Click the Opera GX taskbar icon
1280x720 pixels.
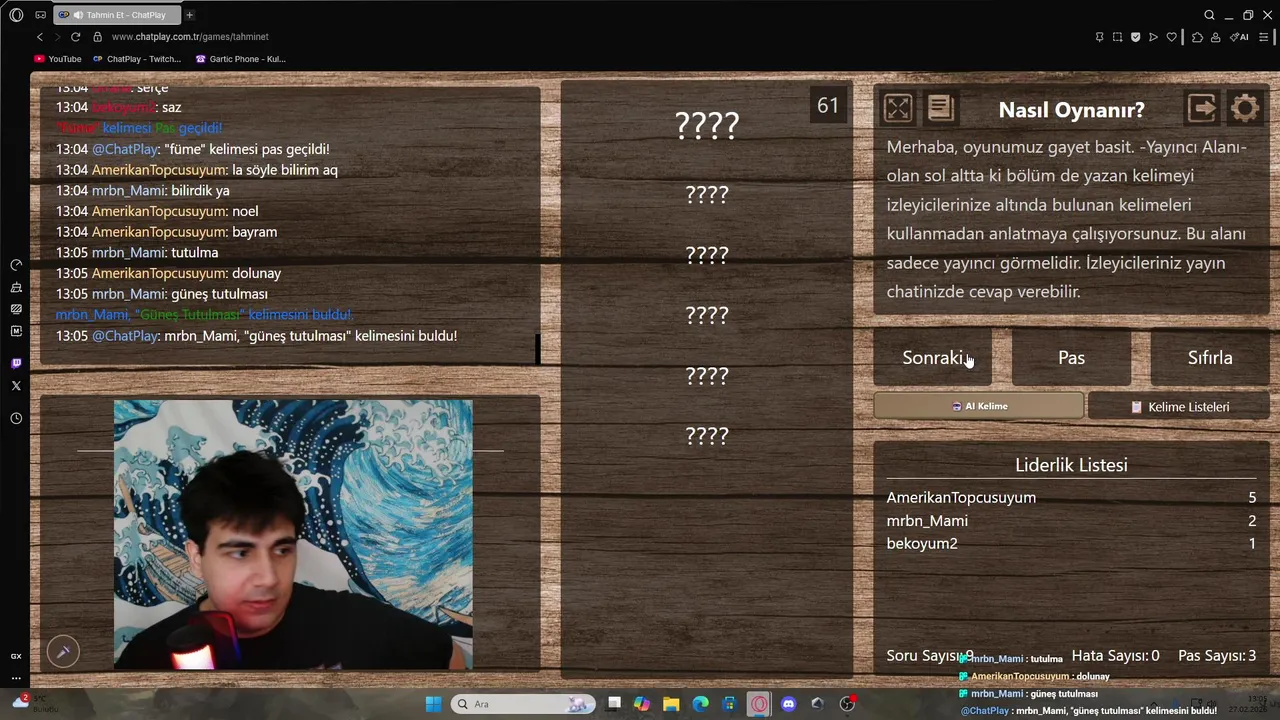pos(760,704)
